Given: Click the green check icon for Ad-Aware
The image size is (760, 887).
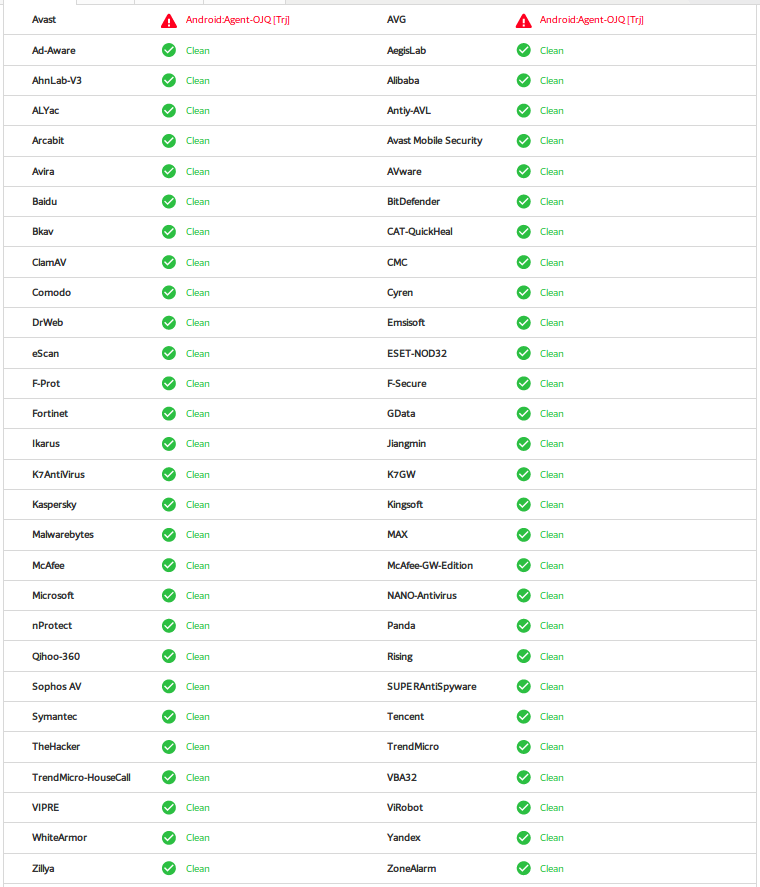Looking at the screenshot, I should 169,50.
